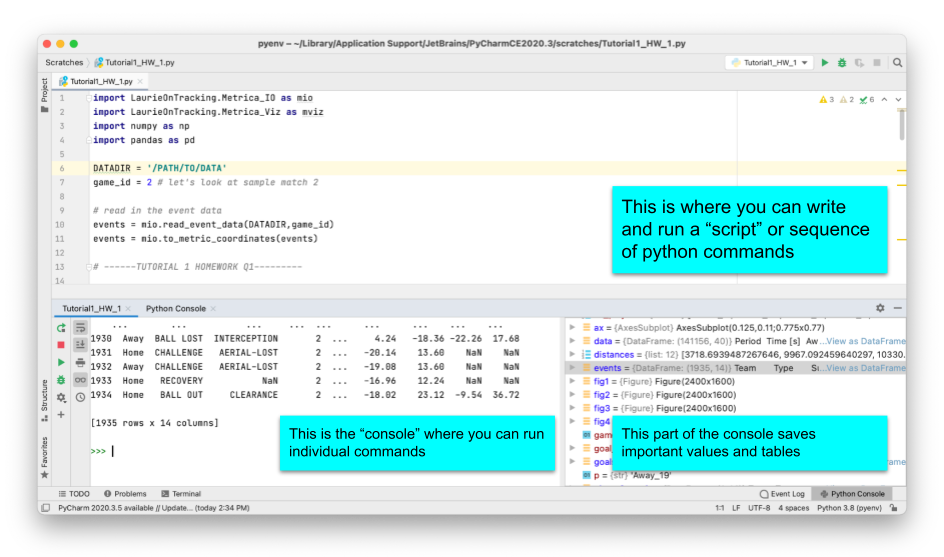The image size is (944, 557).
Task: Open the Problems tool window
Action: click(x=125, y=494)
